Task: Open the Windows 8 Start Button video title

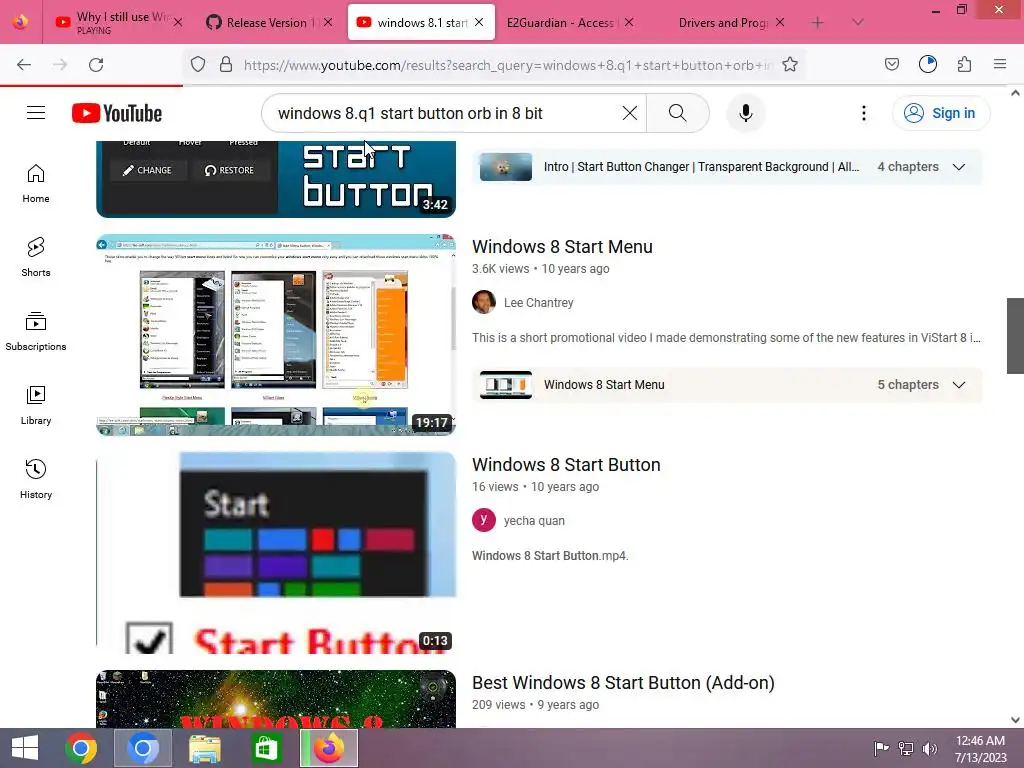Action: 566,464
